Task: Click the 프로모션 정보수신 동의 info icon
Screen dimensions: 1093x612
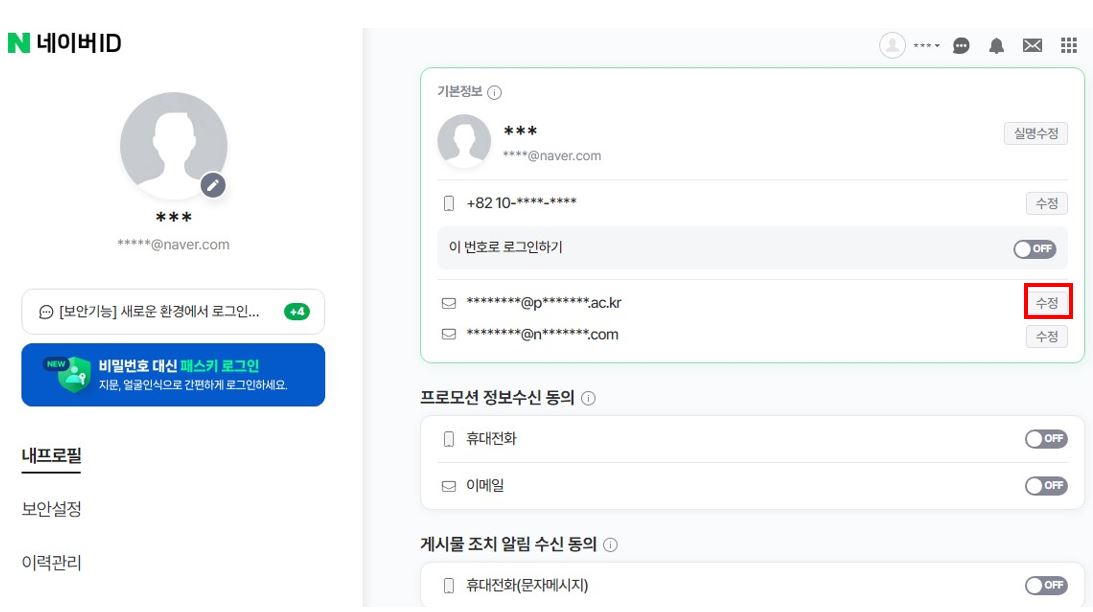Action: click(x=588, y=398)
